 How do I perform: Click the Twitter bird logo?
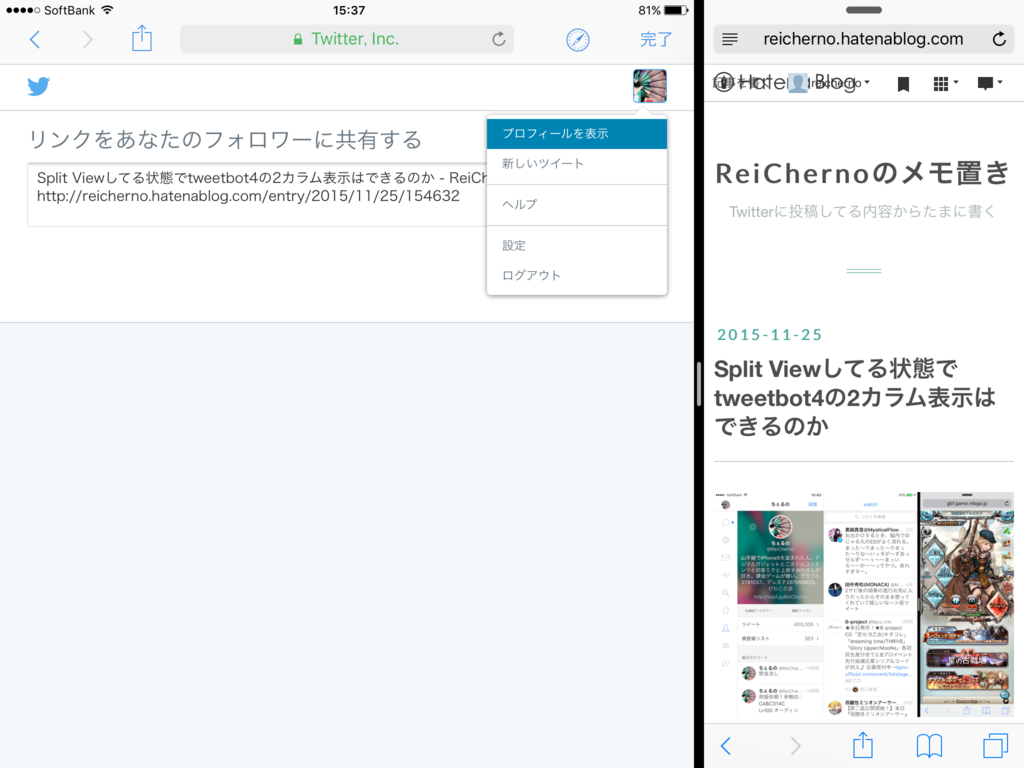click(38, 87)
